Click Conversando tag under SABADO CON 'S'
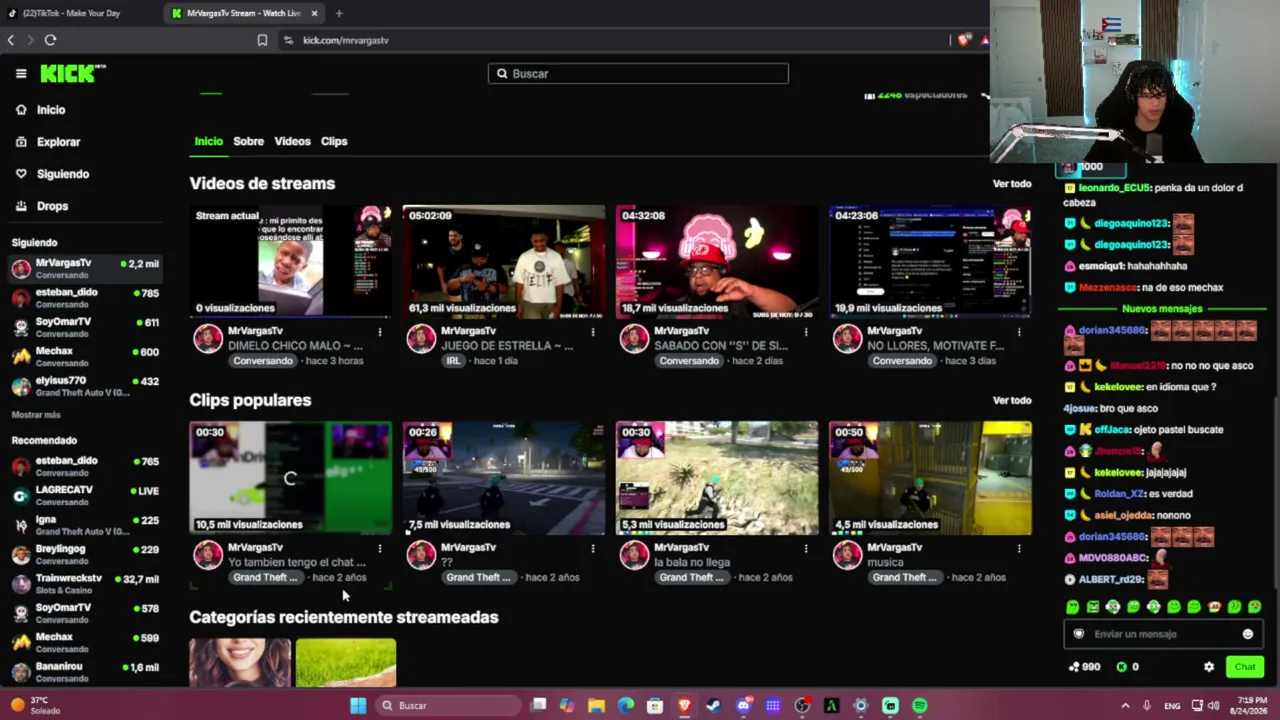 tap(689, 361)
